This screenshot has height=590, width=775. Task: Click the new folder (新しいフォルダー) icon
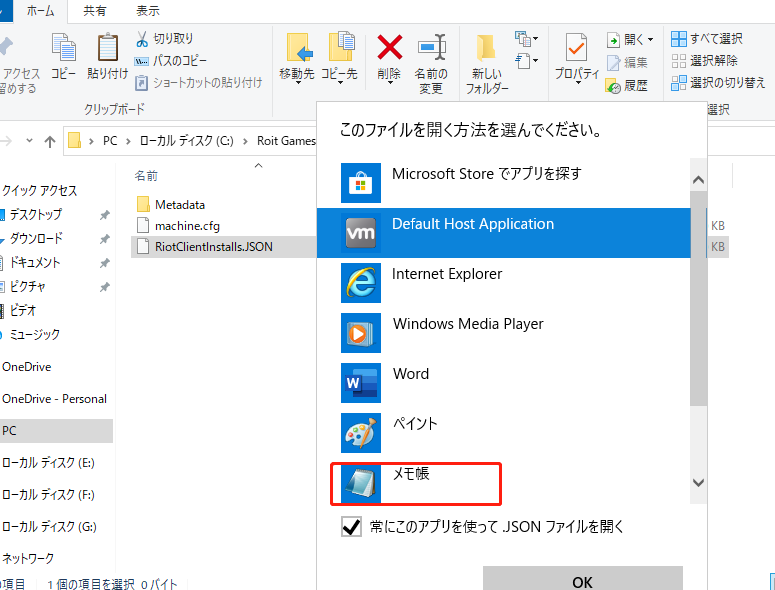(x=486, y=48)
